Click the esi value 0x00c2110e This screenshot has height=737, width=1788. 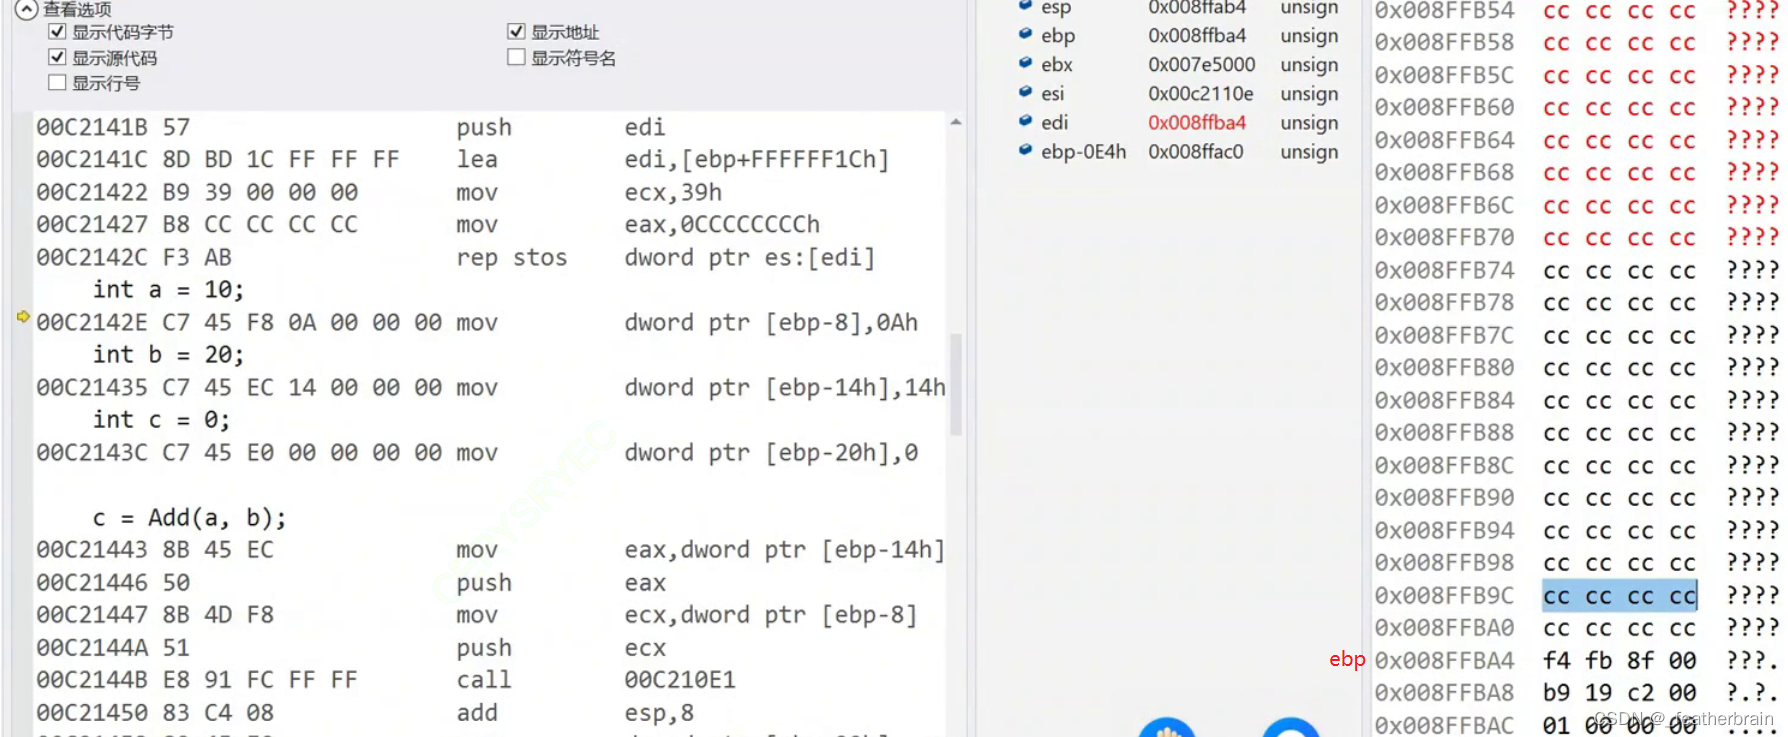coord(1200,93)
